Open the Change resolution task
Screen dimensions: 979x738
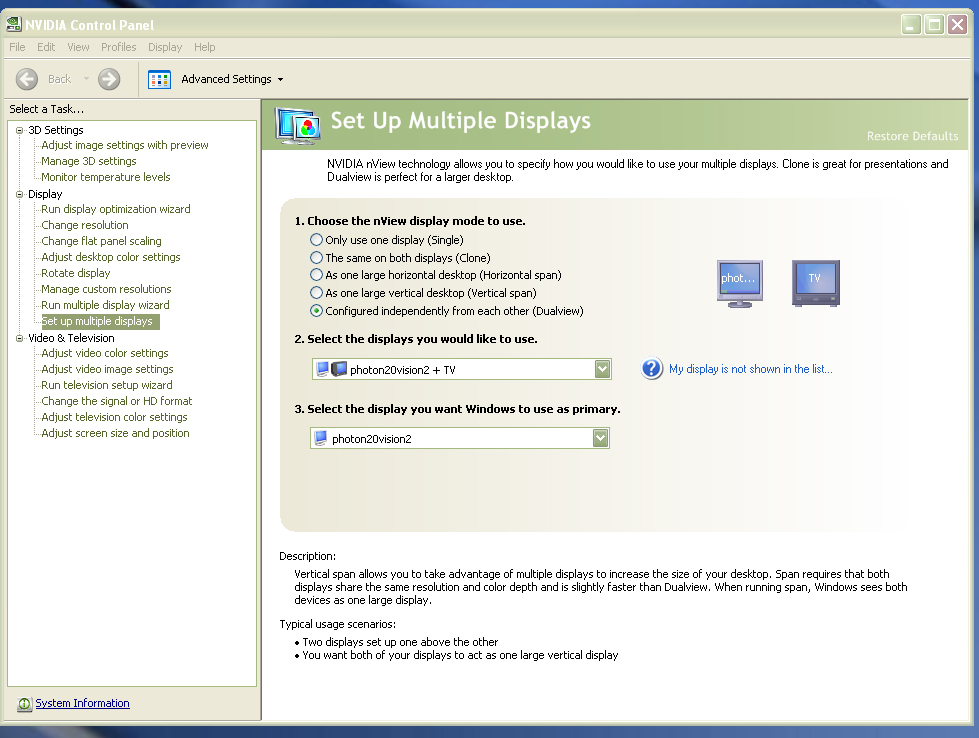coord(85,225)
